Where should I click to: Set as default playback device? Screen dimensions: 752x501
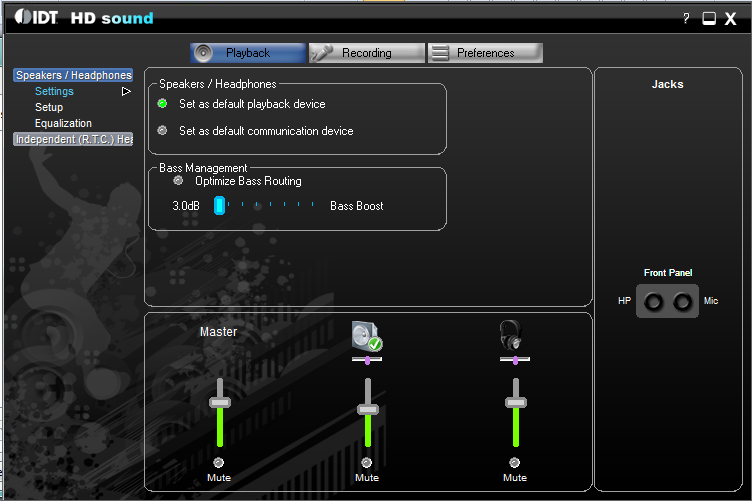pyautogui.click(x=162, y=103)
